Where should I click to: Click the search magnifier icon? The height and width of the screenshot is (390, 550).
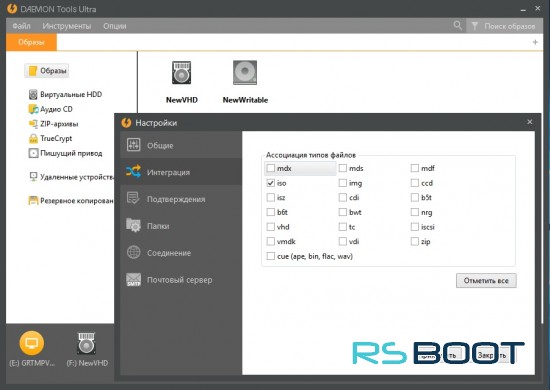(x=457, y=26)
